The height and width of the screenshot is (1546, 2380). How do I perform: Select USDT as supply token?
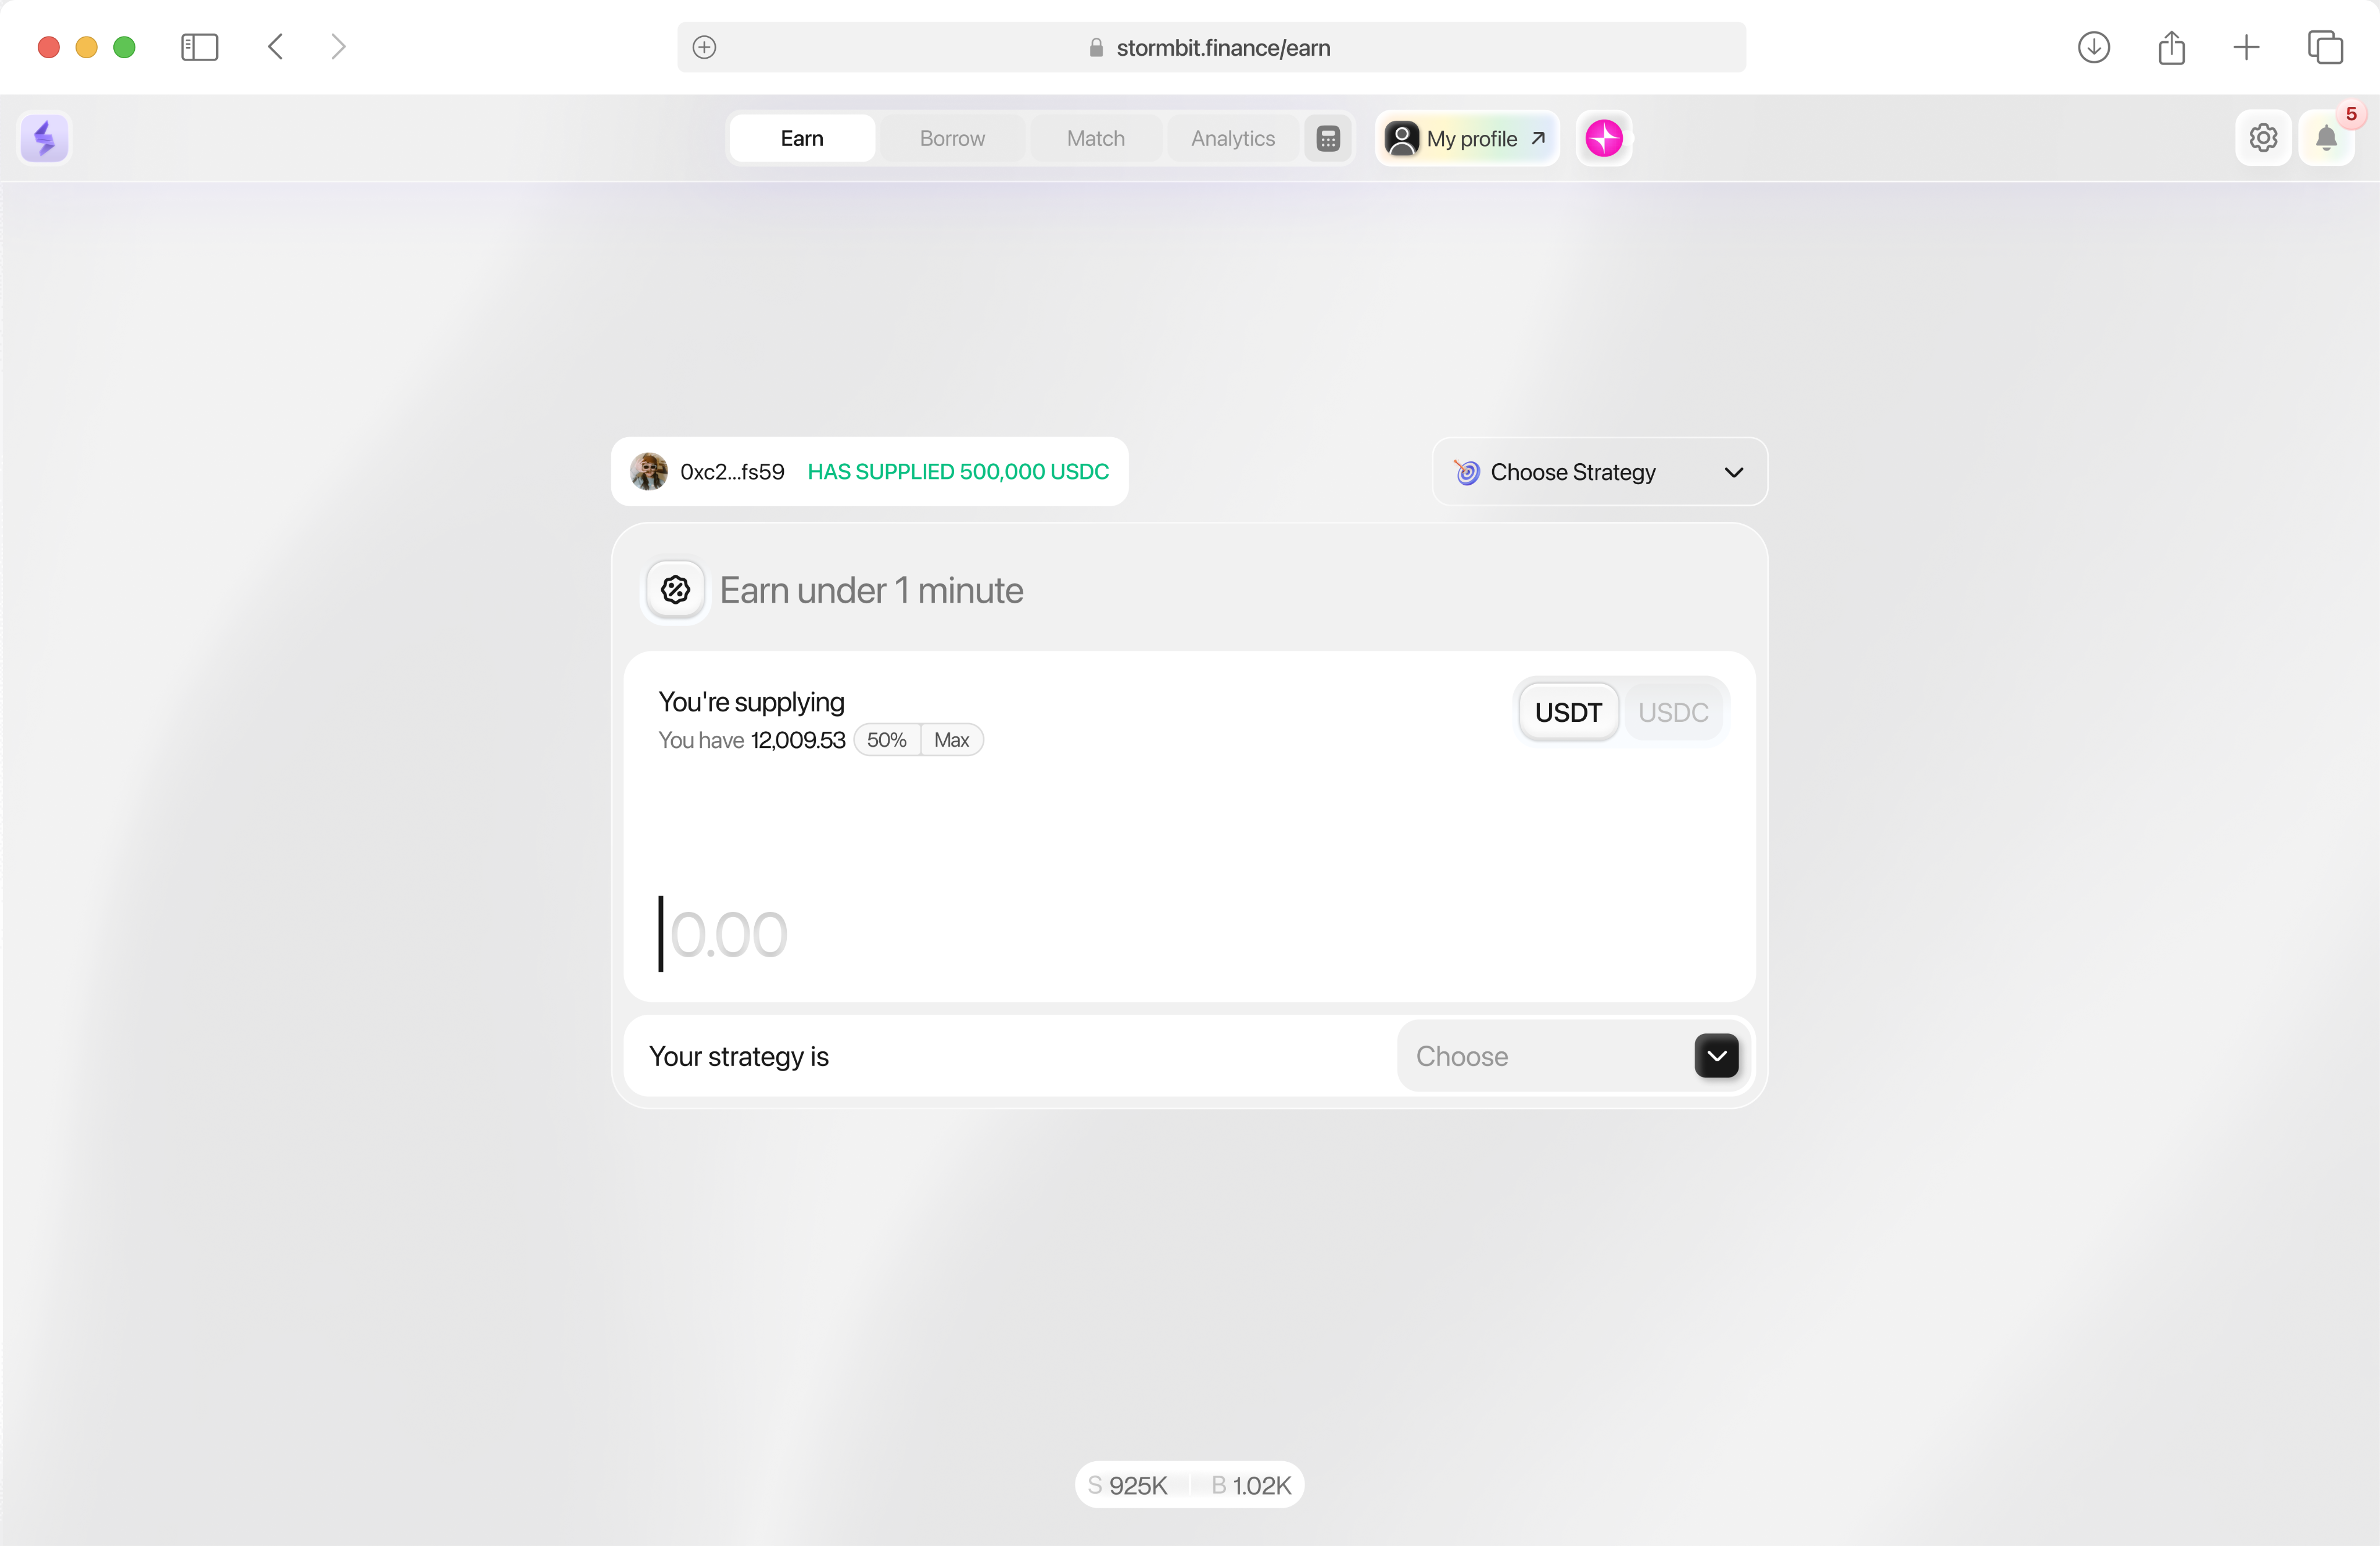[1568, 712]
